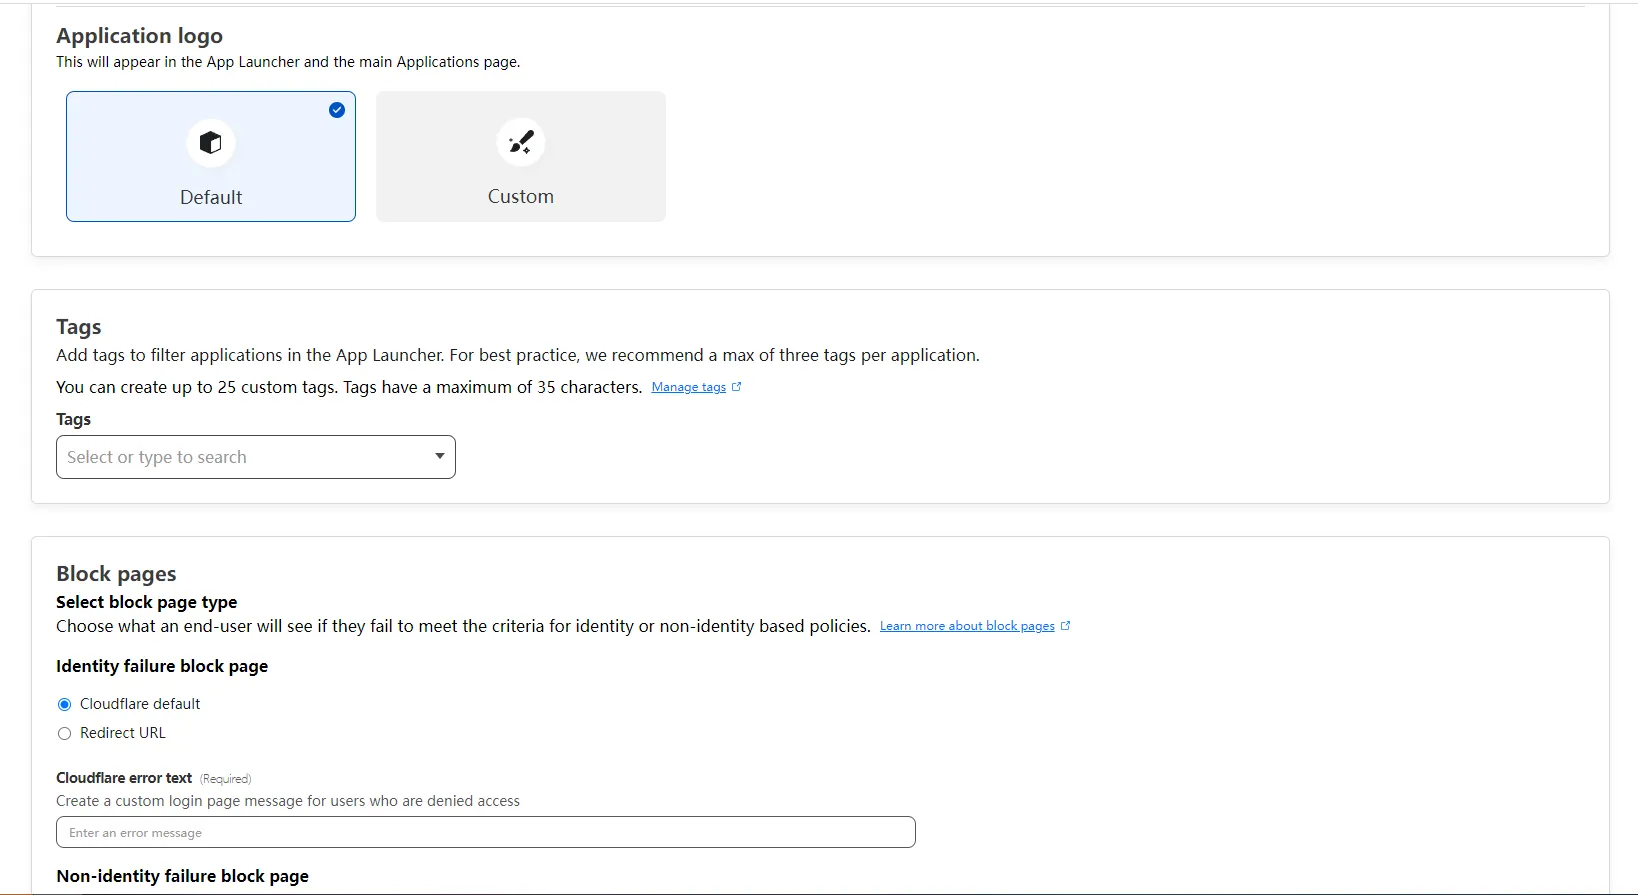Viewport: 1638px width, 895px height.
Task: Choose the 'Custom' logo label text
Action: click(520, 197)
